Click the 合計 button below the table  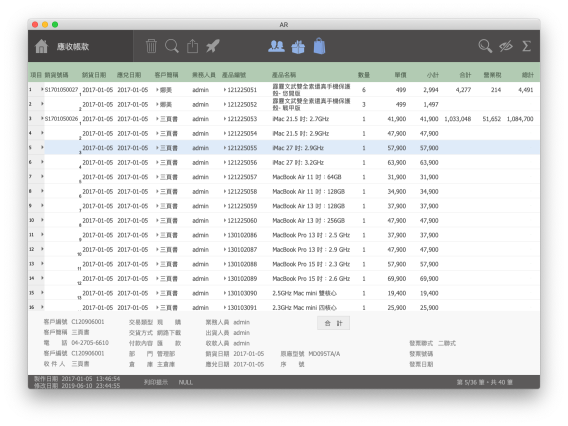(333, 323)
